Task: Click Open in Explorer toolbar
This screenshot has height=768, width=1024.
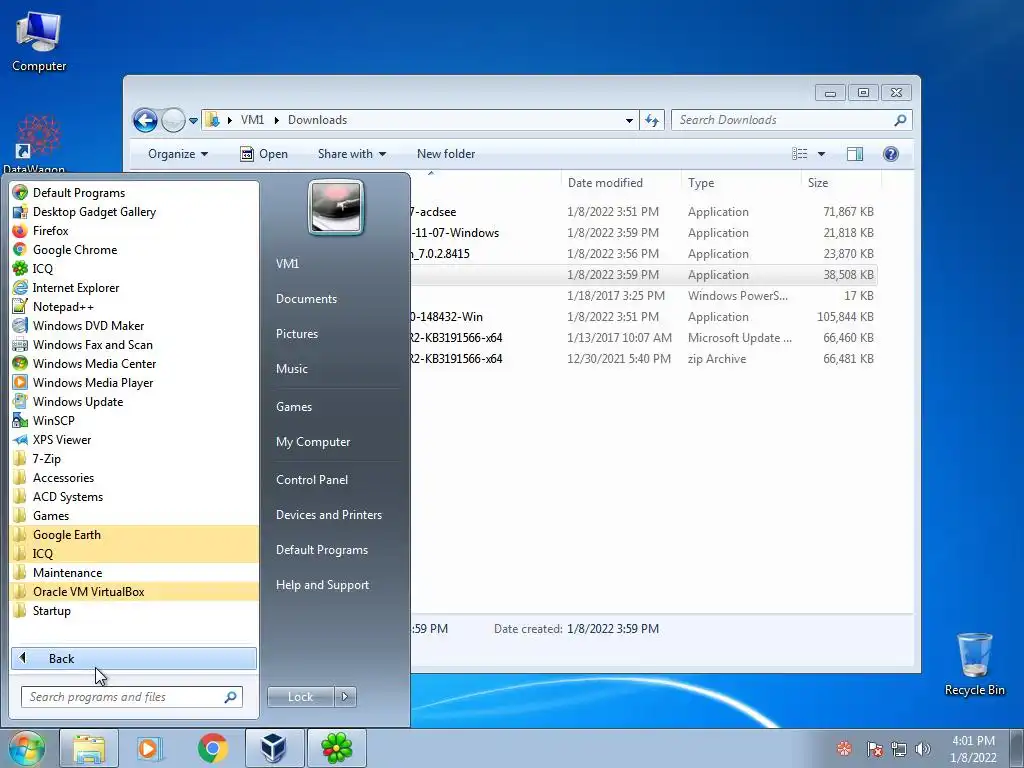Action: coord(264,154)
